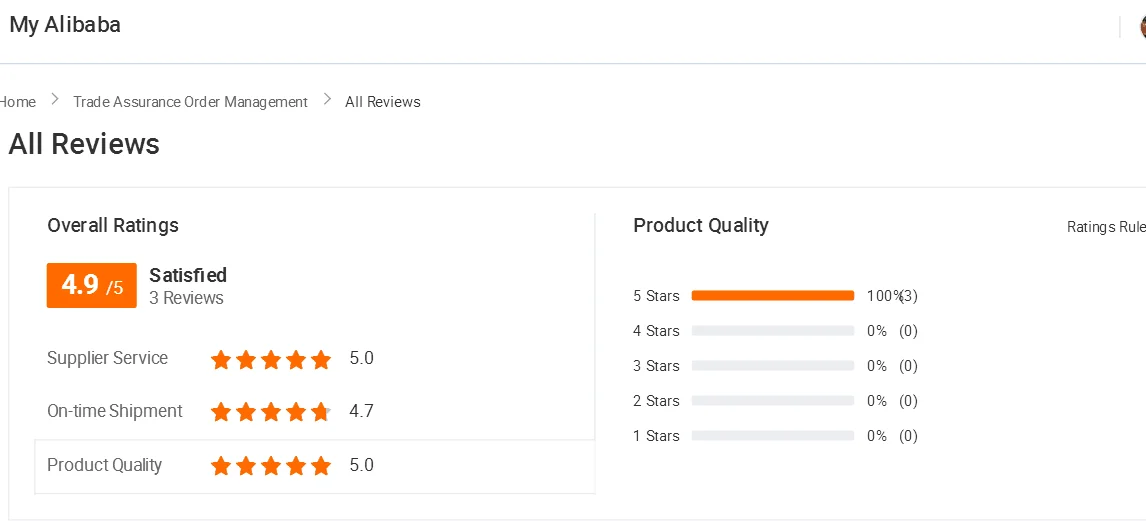Viewport: 1146px width, 521px height.
Task: Select the All Reviews breadcrumb item
Action: pos(382,102)
